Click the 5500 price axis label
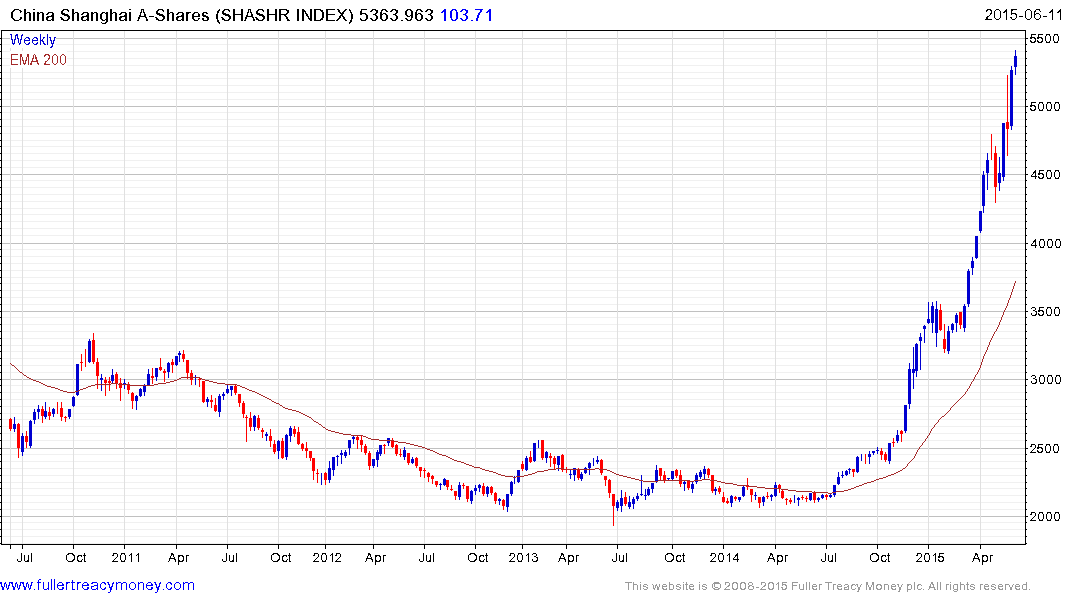This screenshot has width=1075, height=600. tap(1044, 39)
